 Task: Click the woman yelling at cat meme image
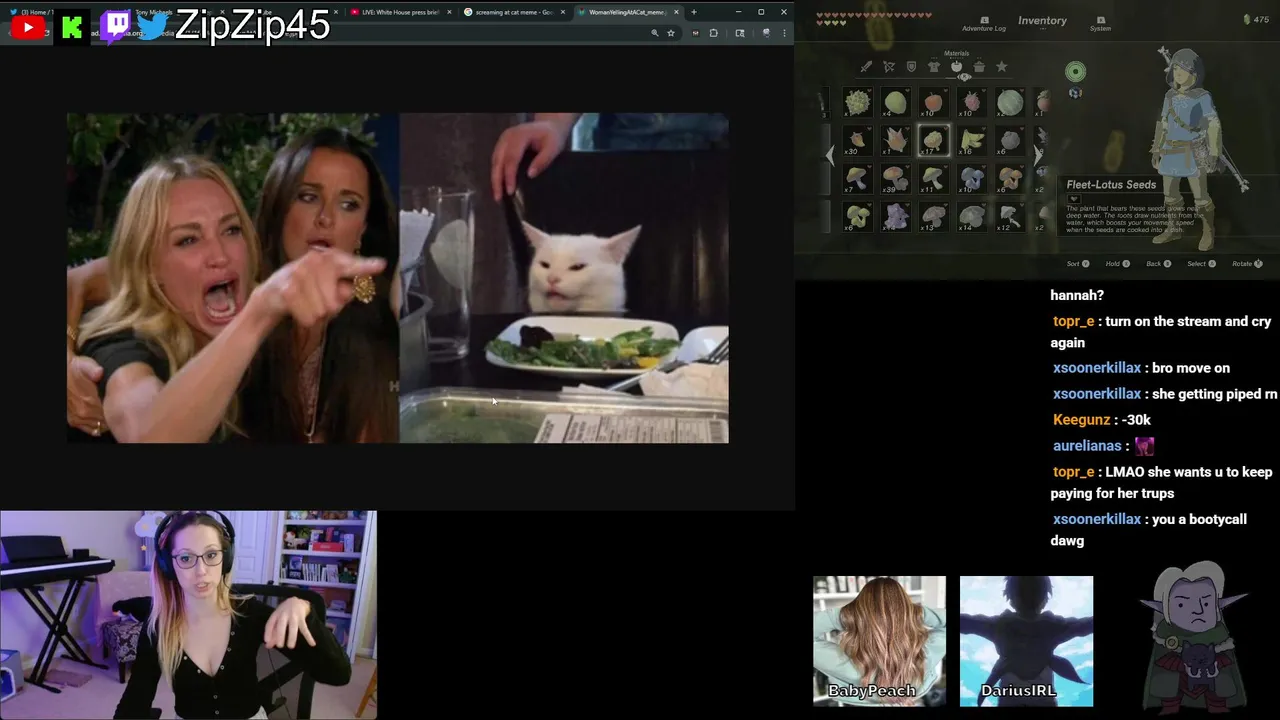tap(398, 278)
